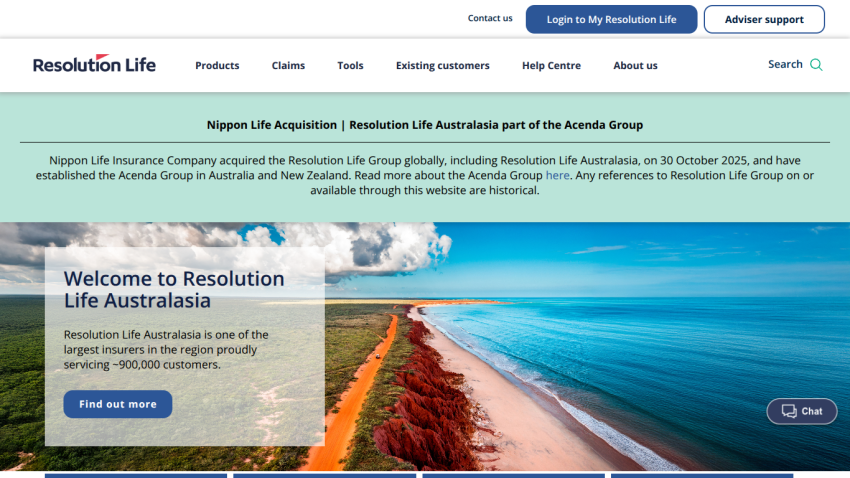Viewport: 850px width, 478px height.
Task: Click the text mentioning ~900,000 customers
Action: click(x=166, y=350)
